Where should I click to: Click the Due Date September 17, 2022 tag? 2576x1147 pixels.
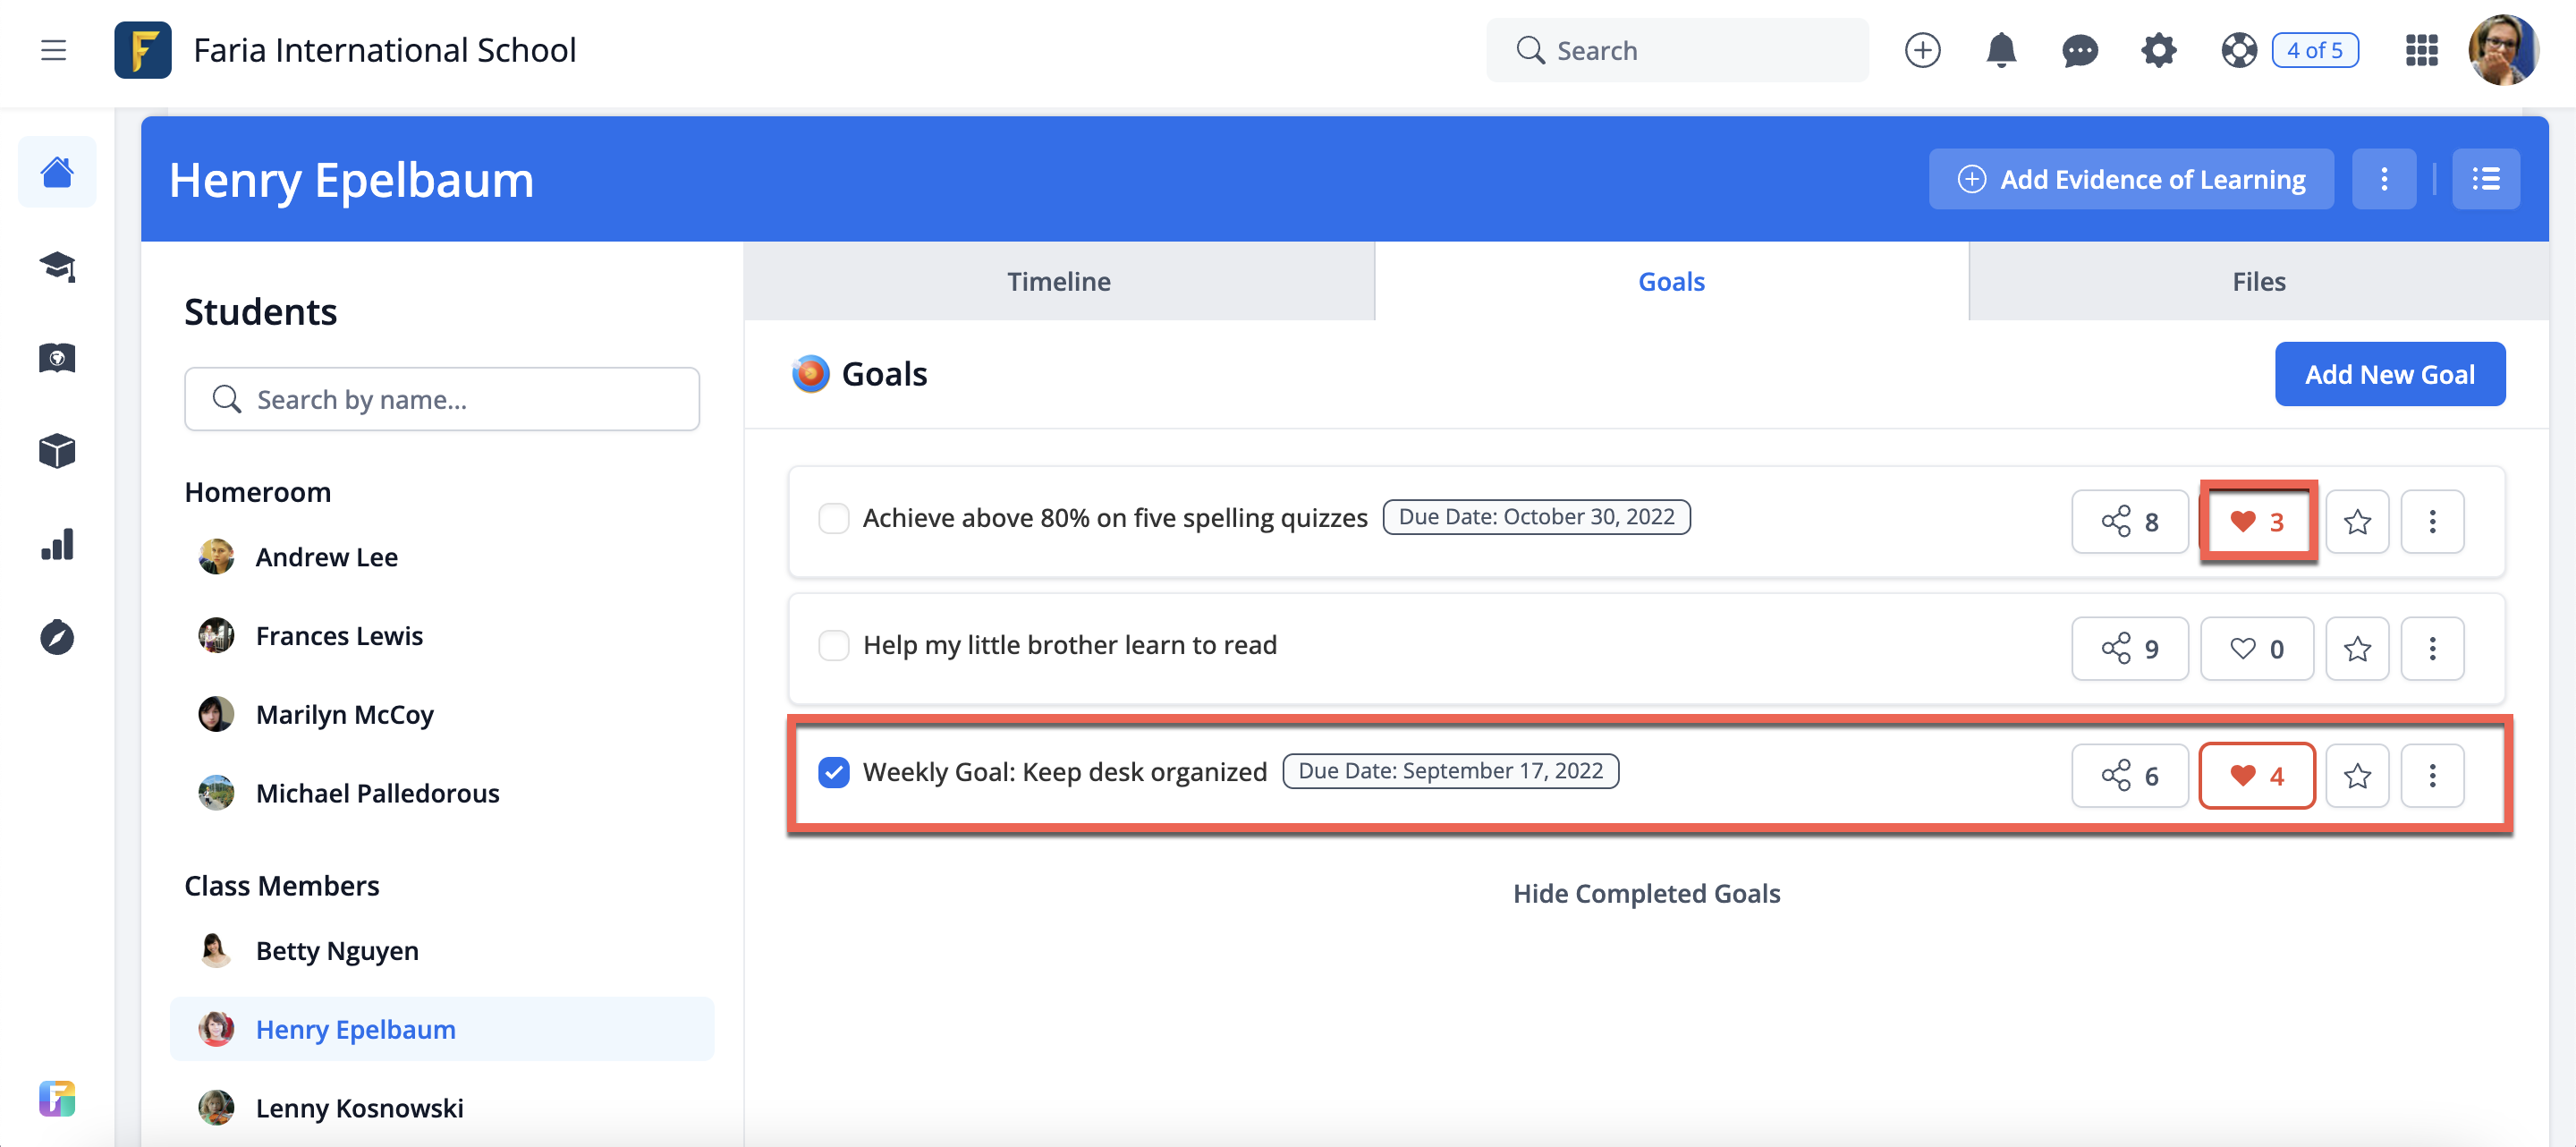tap(1450, 771)
